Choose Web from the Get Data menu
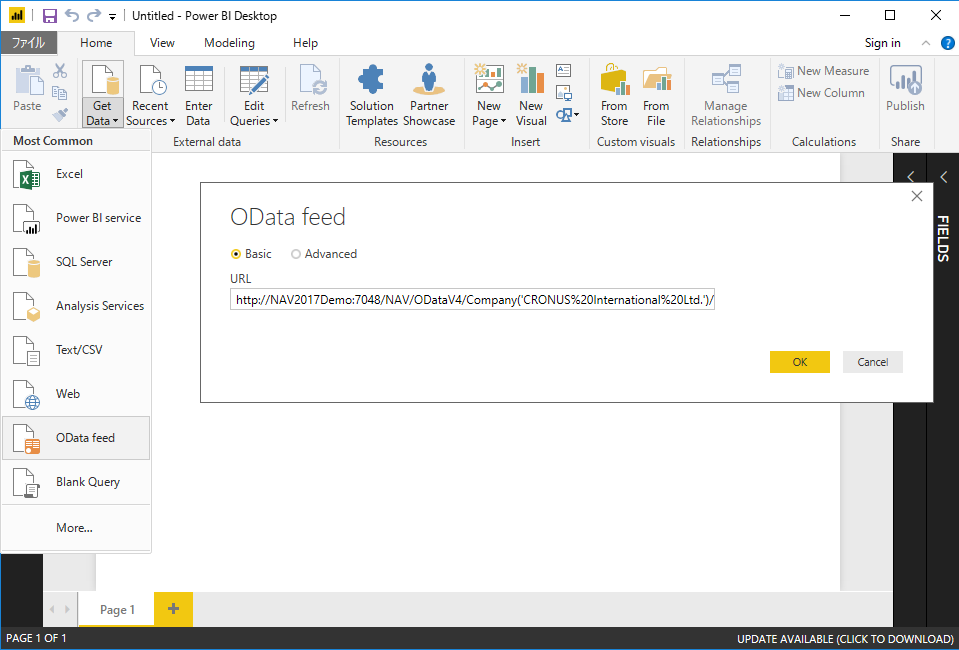The width and height of the screenshot is (959, 650). 76,394
